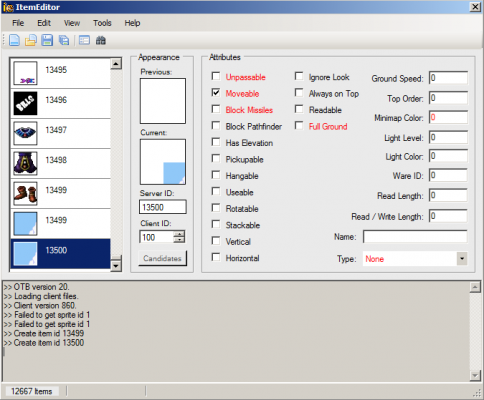Image resolution: width=484 pixels, height=400 pixels.
Task: Open the View menu
Action: [x=72, y=23]
